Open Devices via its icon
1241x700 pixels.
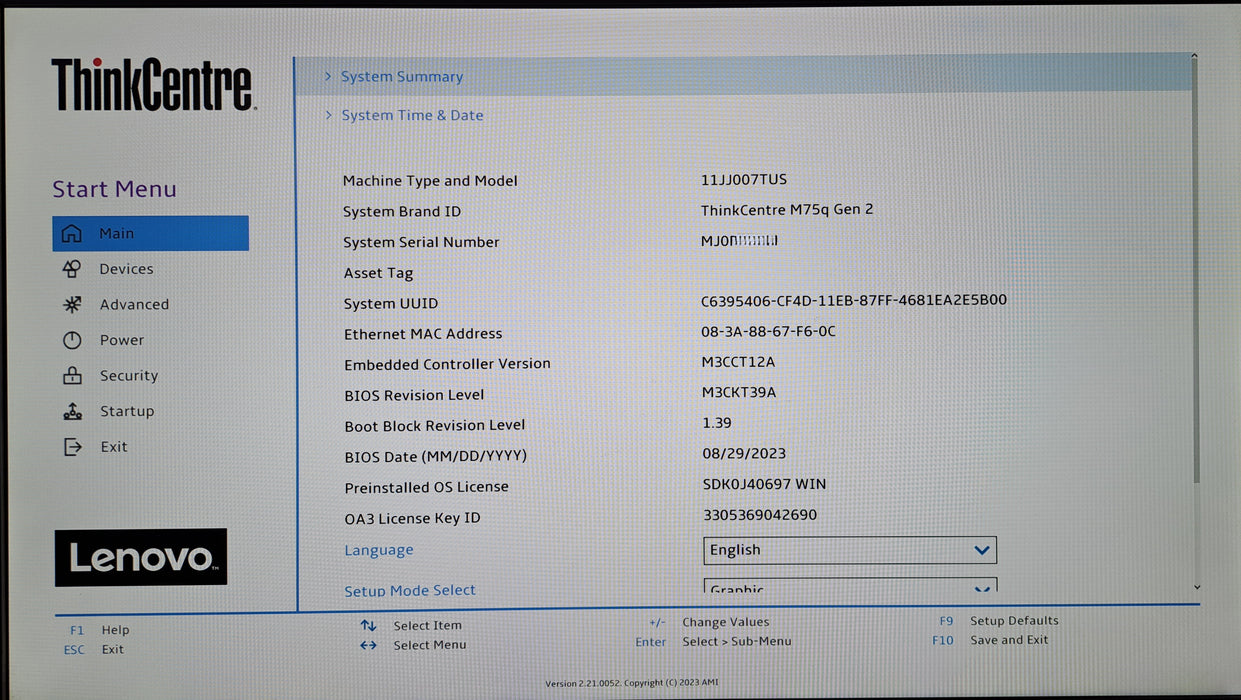pos(72,269)
